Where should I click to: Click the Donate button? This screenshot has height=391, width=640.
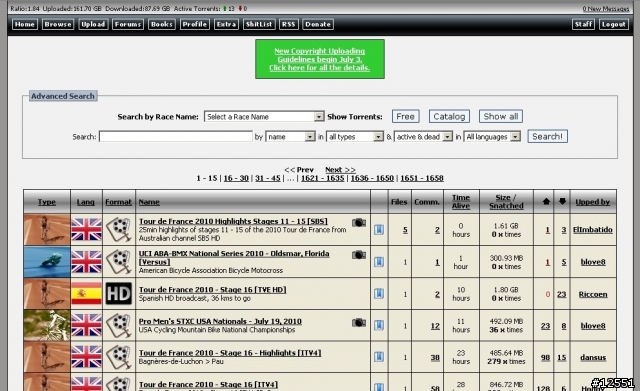tap(318, 24)
